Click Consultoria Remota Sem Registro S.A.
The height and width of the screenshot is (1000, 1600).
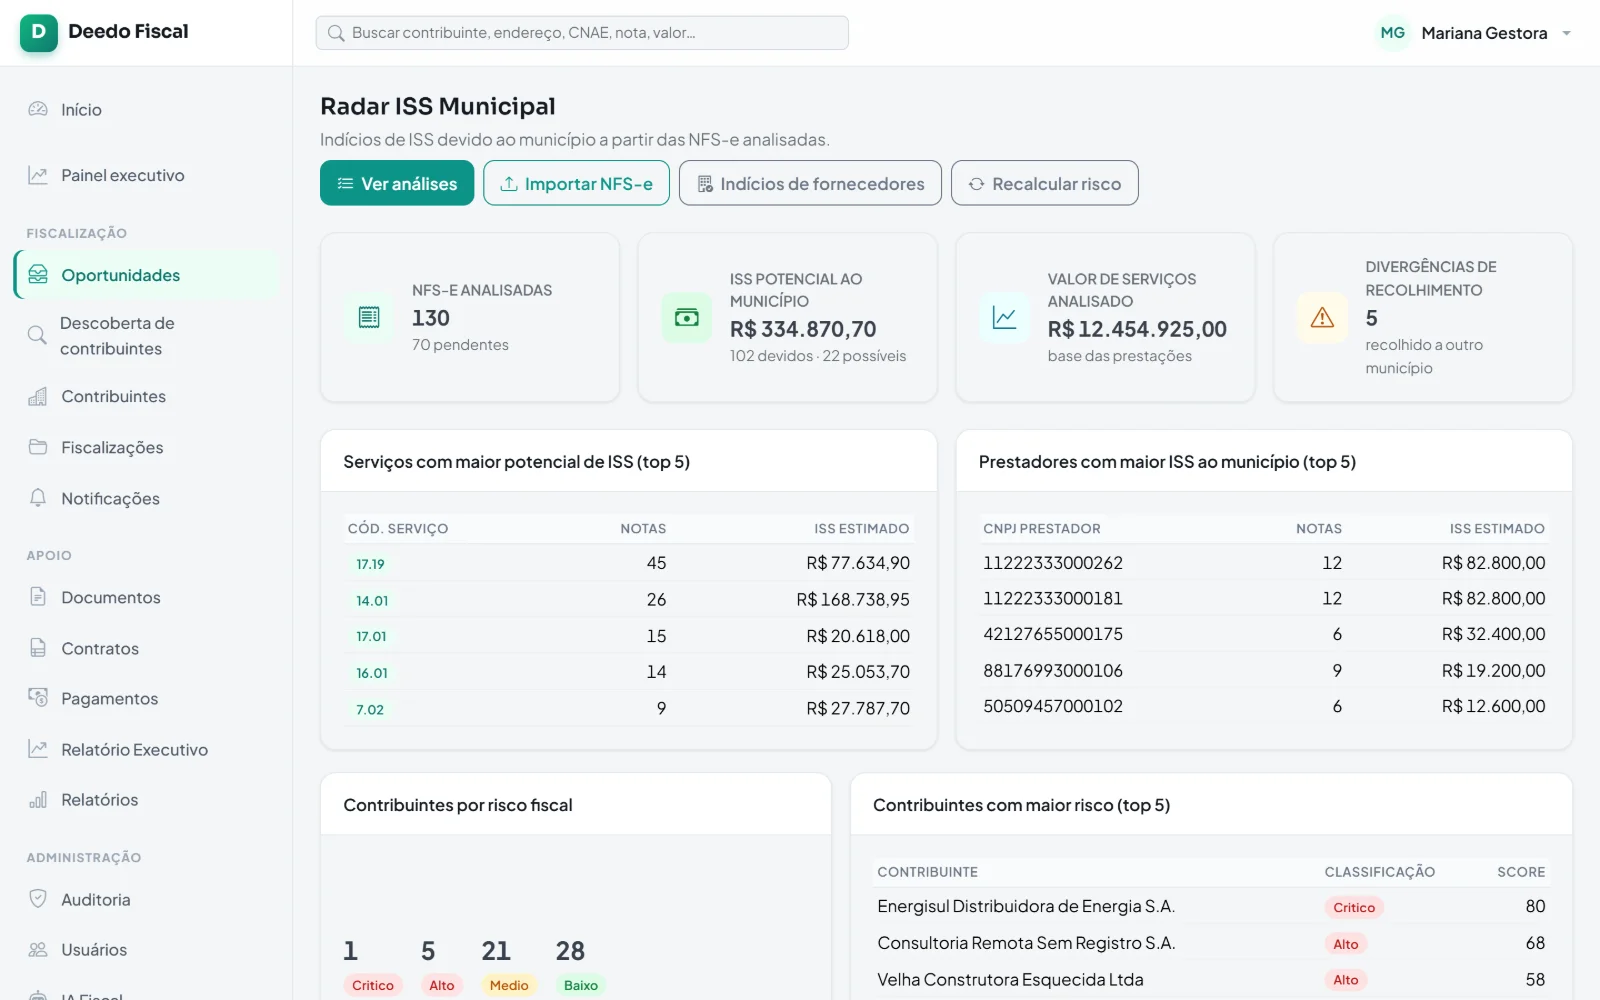(1026, 943)
